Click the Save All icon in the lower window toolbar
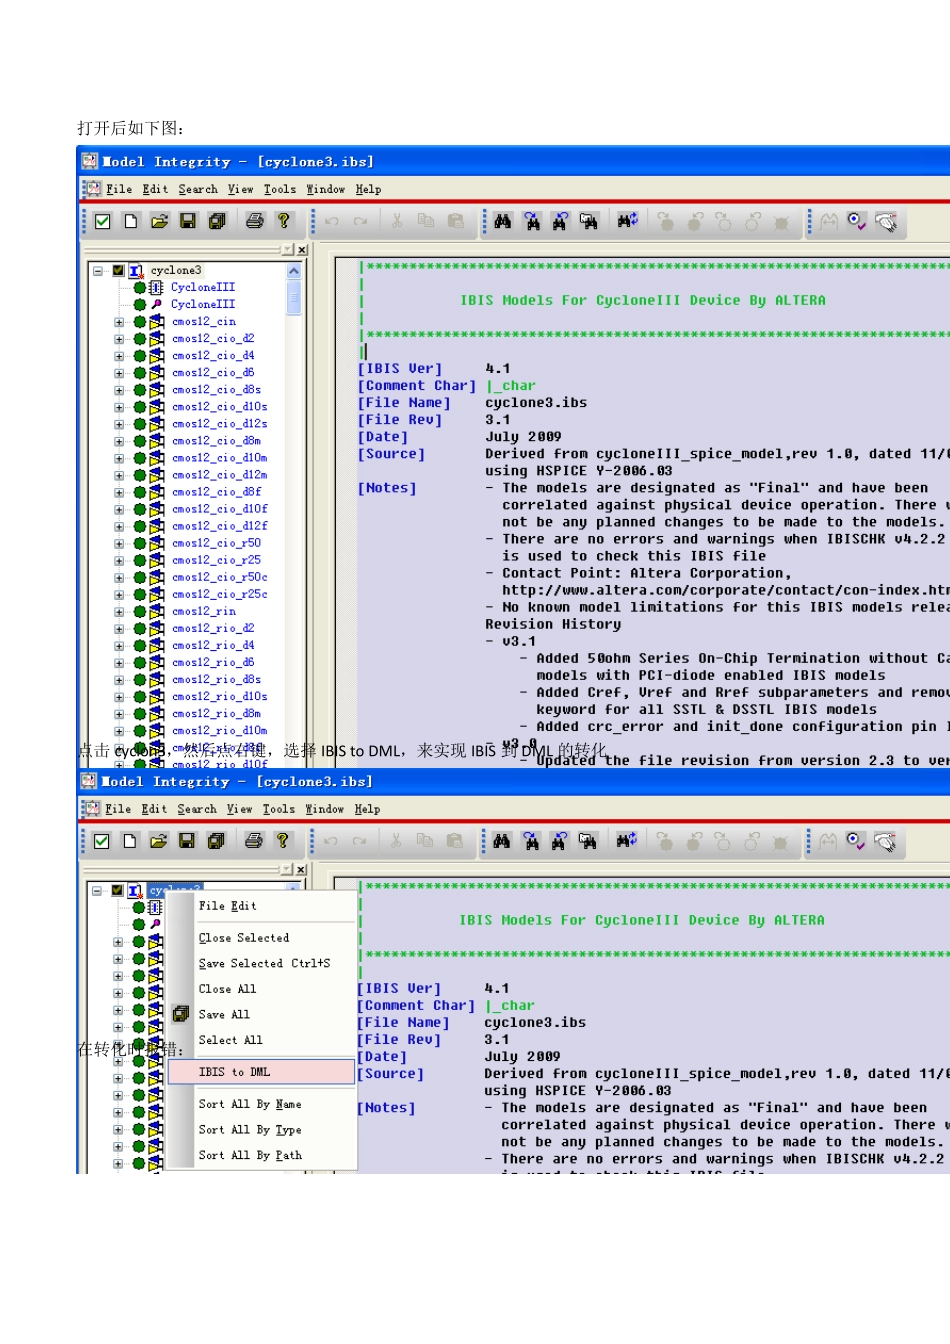Screen dimensions: 950x1344 pyautogui.click(x=215, y=841)
